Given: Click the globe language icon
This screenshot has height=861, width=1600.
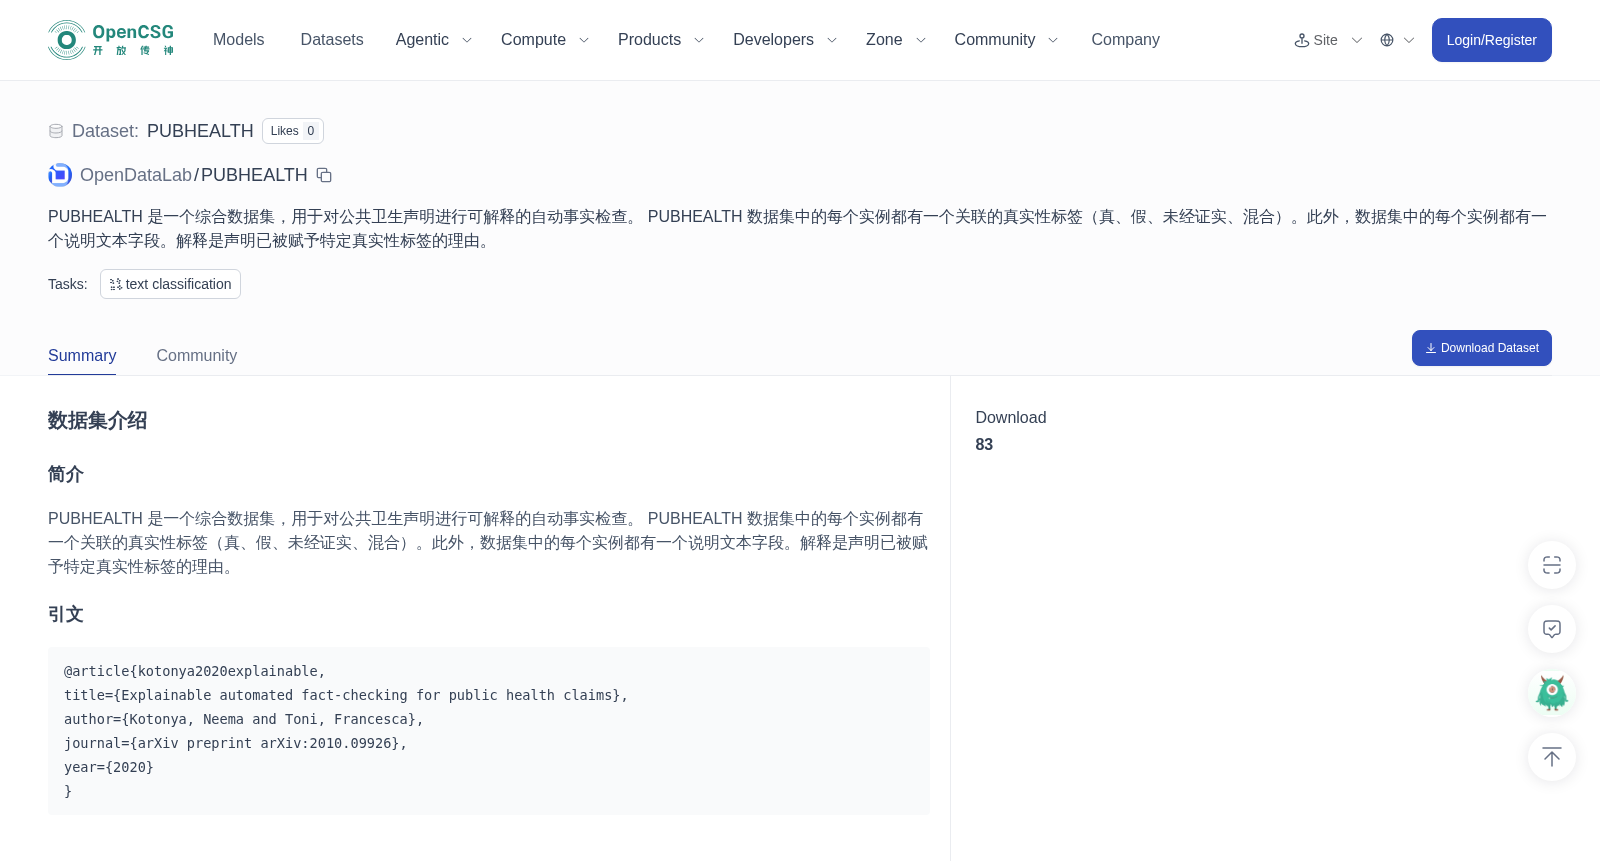Looking at the screenshot, I should (1387, 40).
